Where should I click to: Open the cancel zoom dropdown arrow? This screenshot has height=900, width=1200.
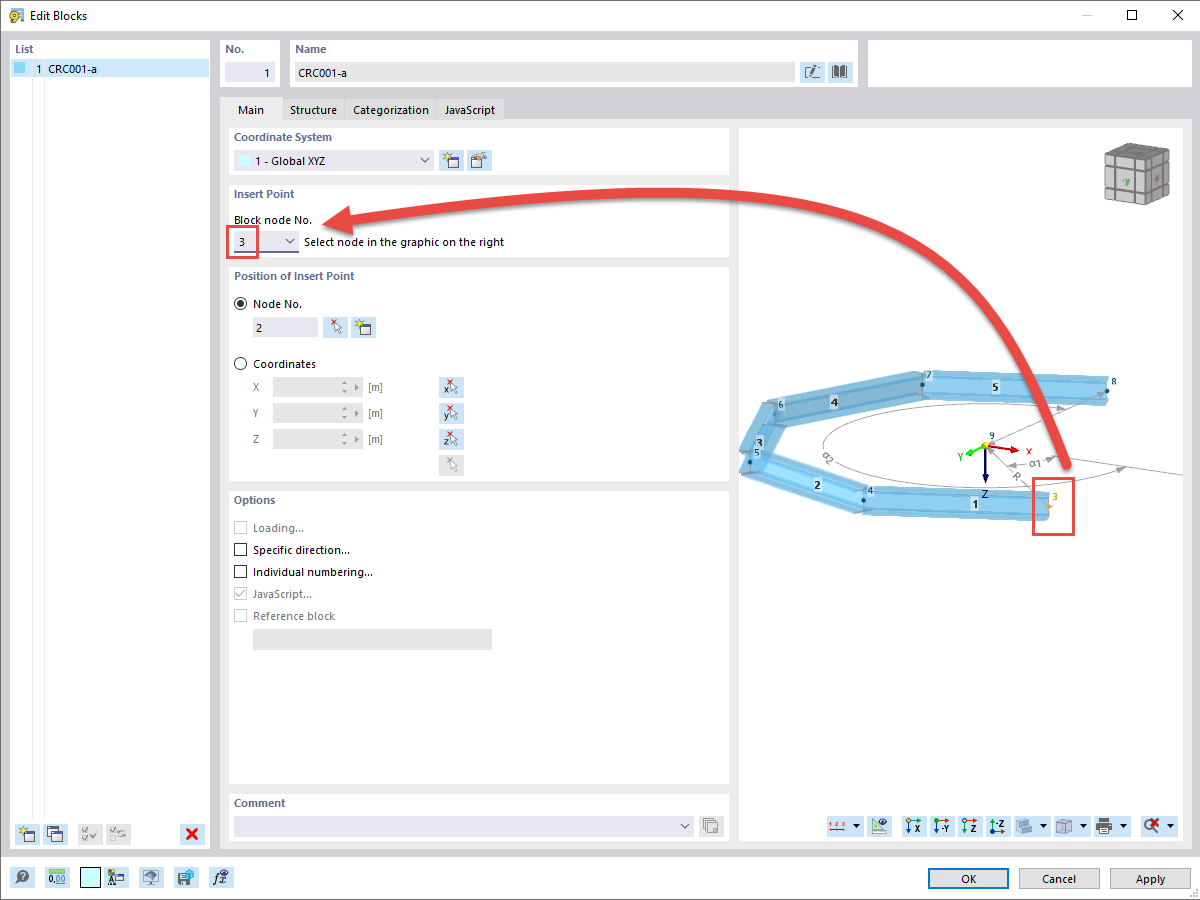tap(1170, 826)
